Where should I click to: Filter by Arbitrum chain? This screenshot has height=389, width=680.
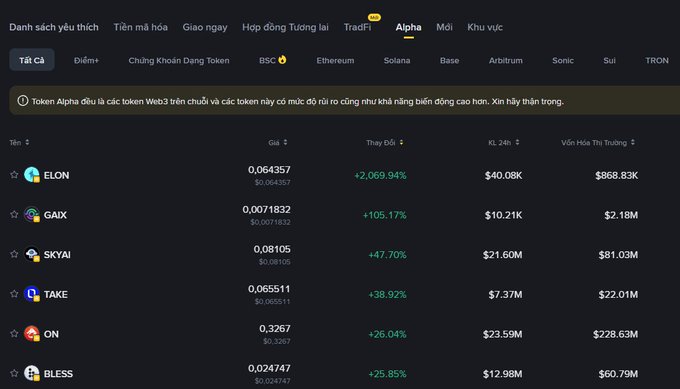coord(506,60)
